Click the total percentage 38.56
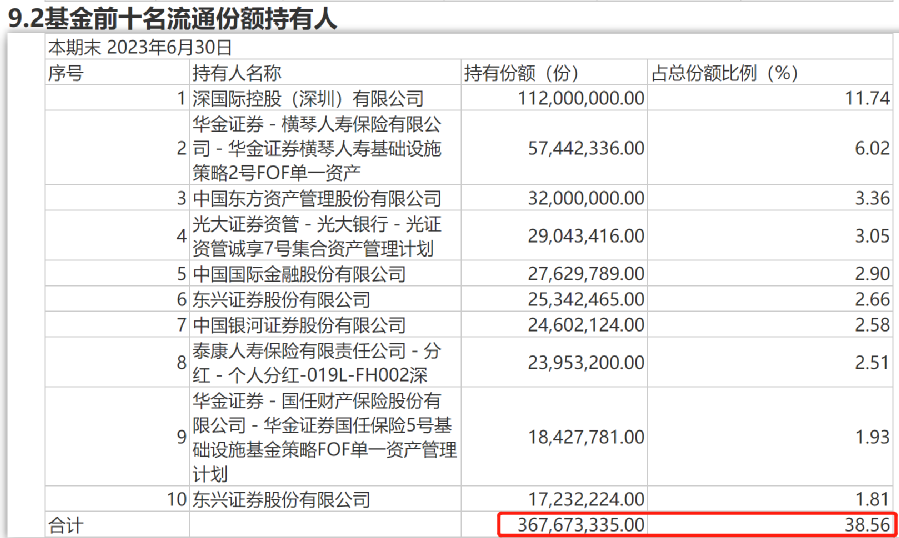The image size is (899, 538). 867,525
